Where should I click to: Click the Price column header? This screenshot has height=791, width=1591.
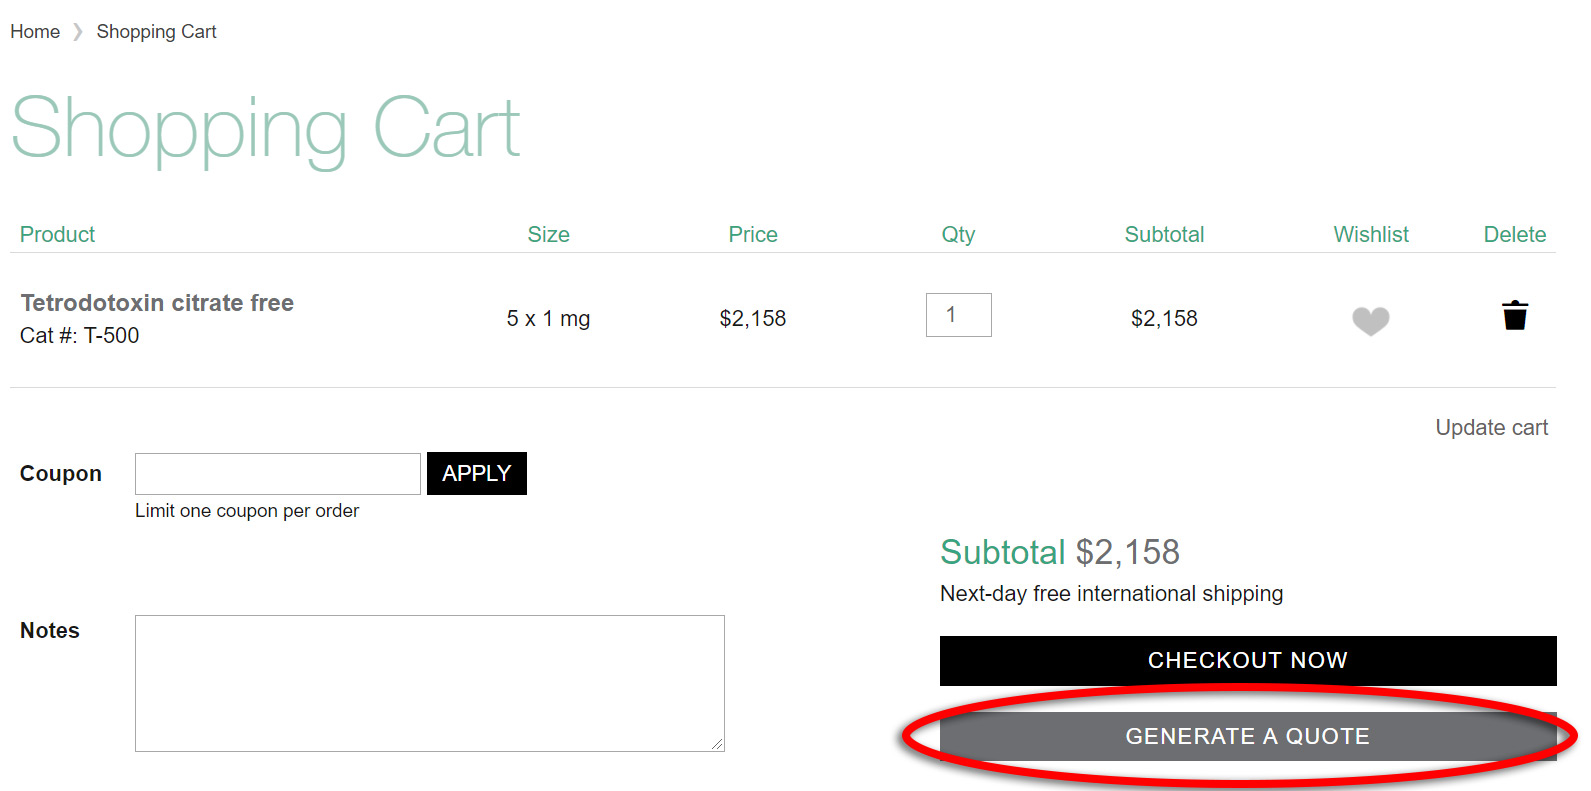752,235
